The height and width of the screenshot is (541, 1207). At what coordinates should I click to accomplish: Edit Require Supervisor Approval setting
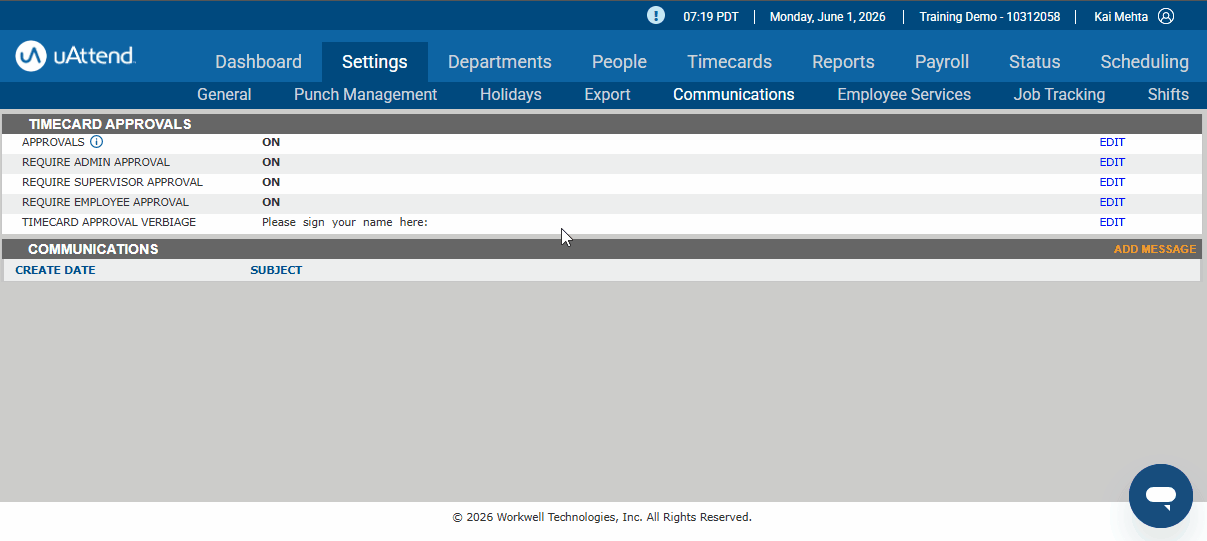tap(1112, 182)
